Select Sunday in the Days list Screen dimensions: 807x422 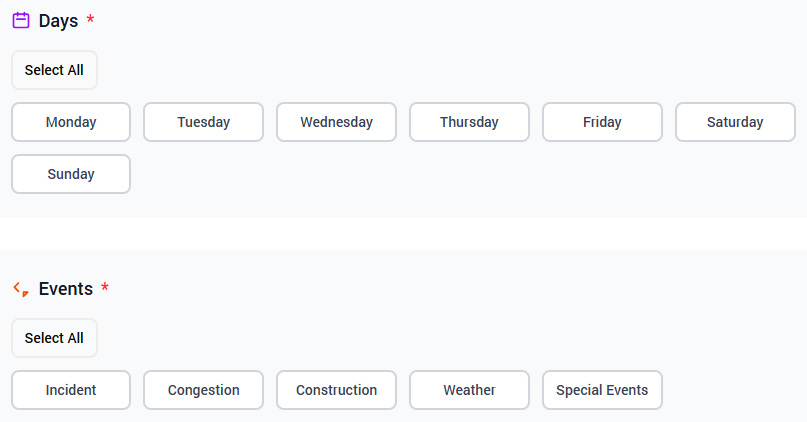(x=71, y=174)
